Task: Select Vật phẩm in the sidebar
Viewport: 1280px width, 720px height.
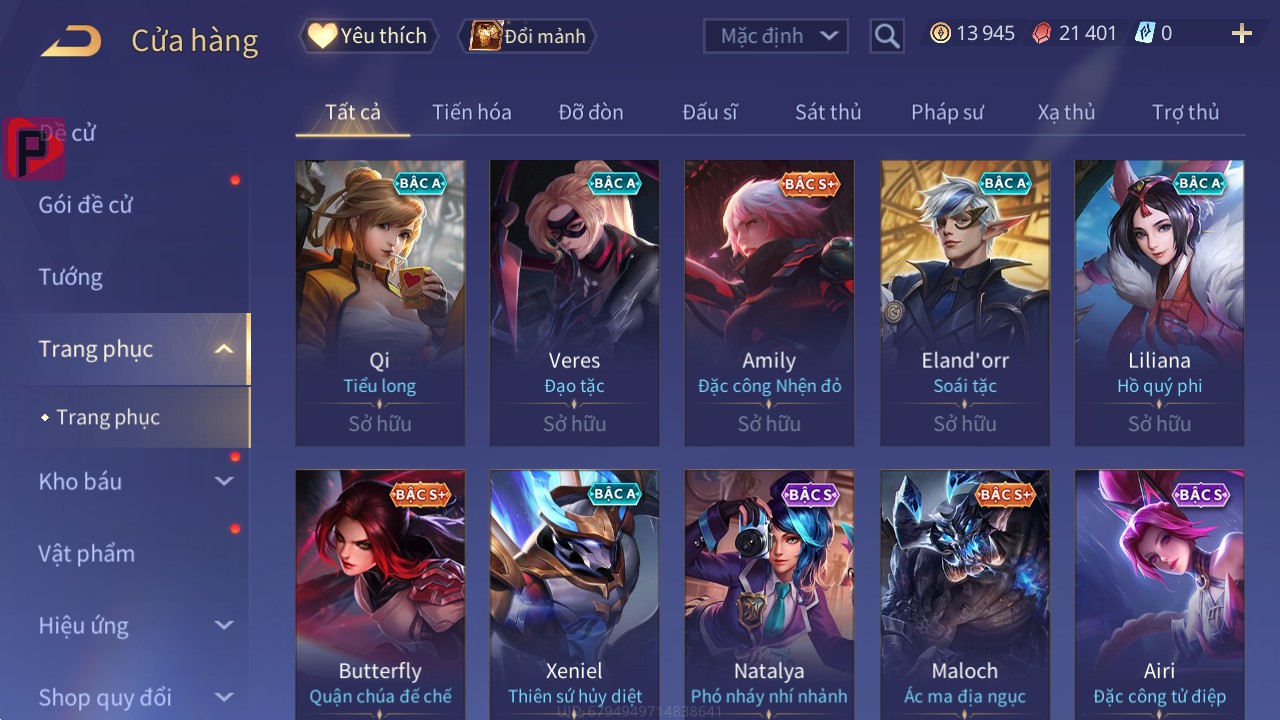Action: click(x=87, y=553)
